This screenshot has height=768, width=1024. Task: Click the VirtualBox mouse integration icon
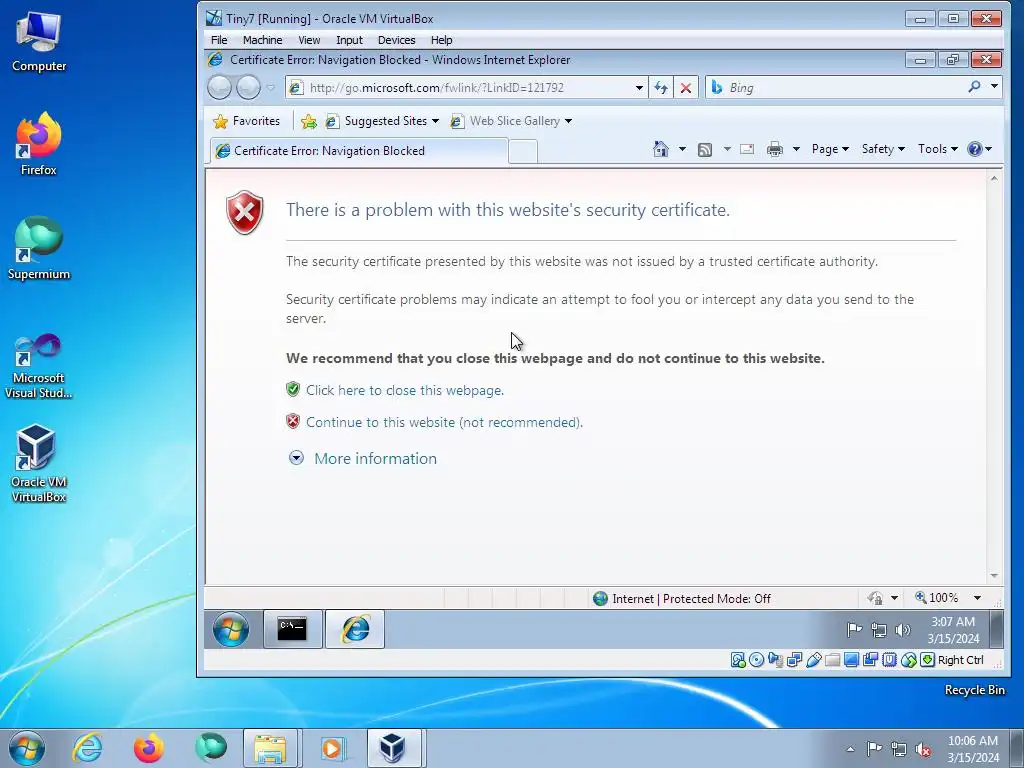coord(908,660)
